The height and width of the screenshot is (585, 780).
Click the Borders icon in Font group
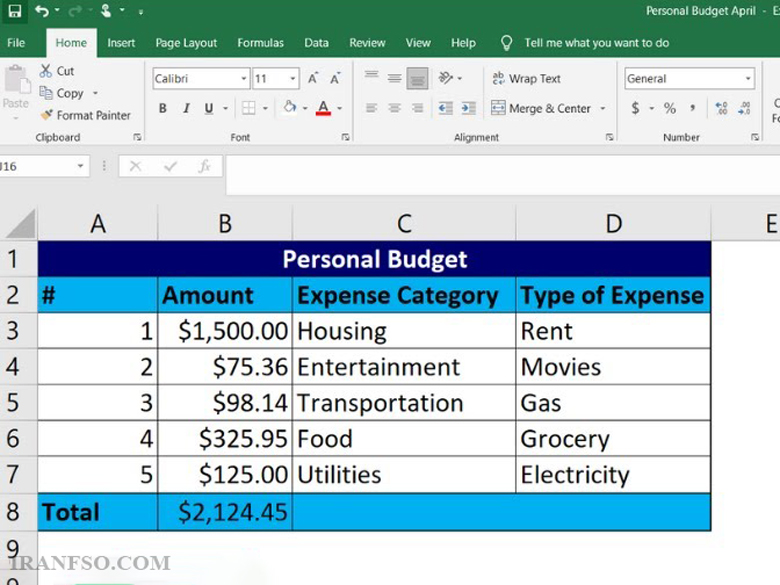248,107
